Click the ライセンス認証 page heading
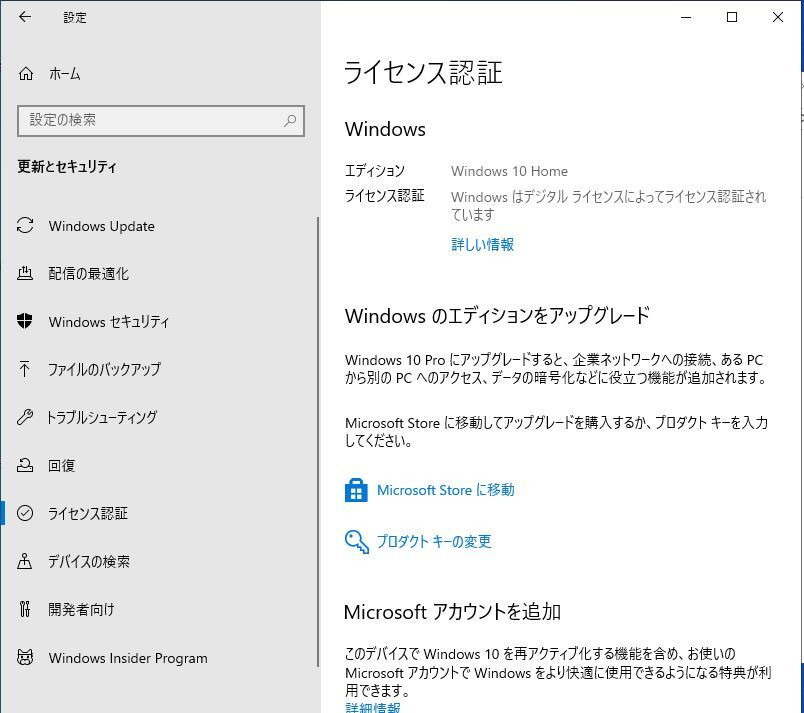The image size is (804, 713). [x=423, y=72]
